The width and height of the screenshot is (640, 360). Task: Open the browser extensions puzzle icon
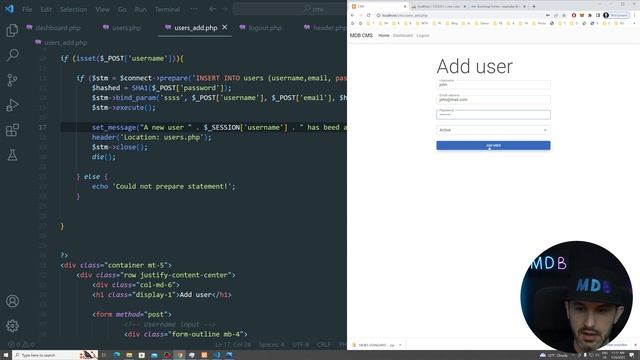(589, 15)
